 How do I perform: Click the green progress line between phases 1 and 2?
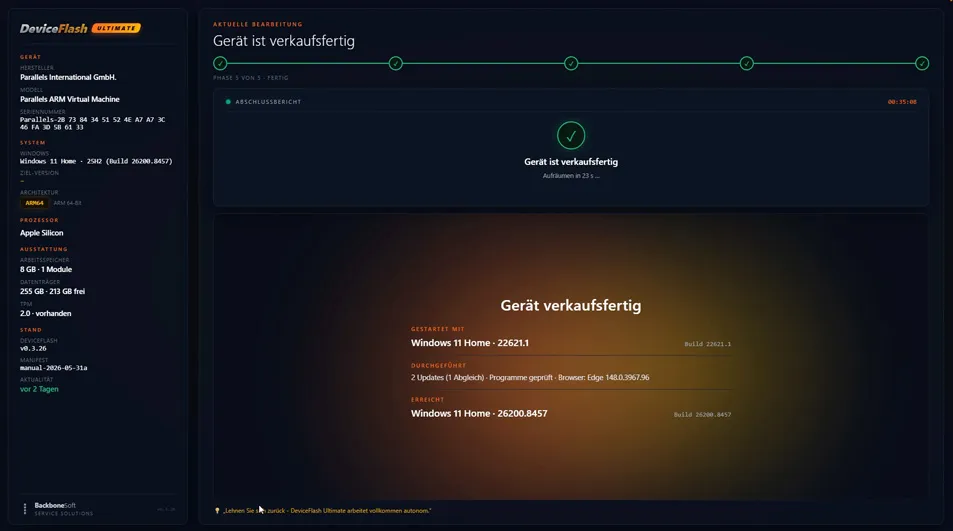coord(308,63)
